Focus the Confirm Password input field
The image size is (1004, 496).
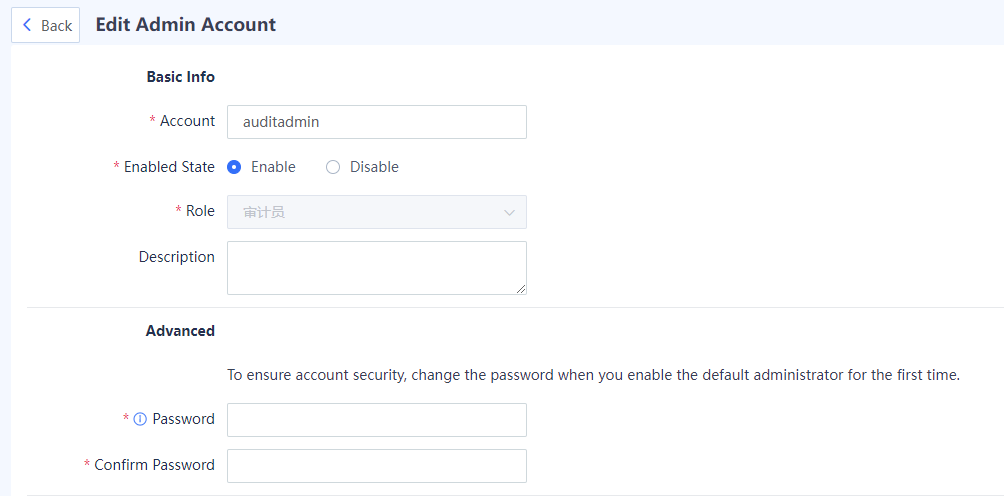376,466
